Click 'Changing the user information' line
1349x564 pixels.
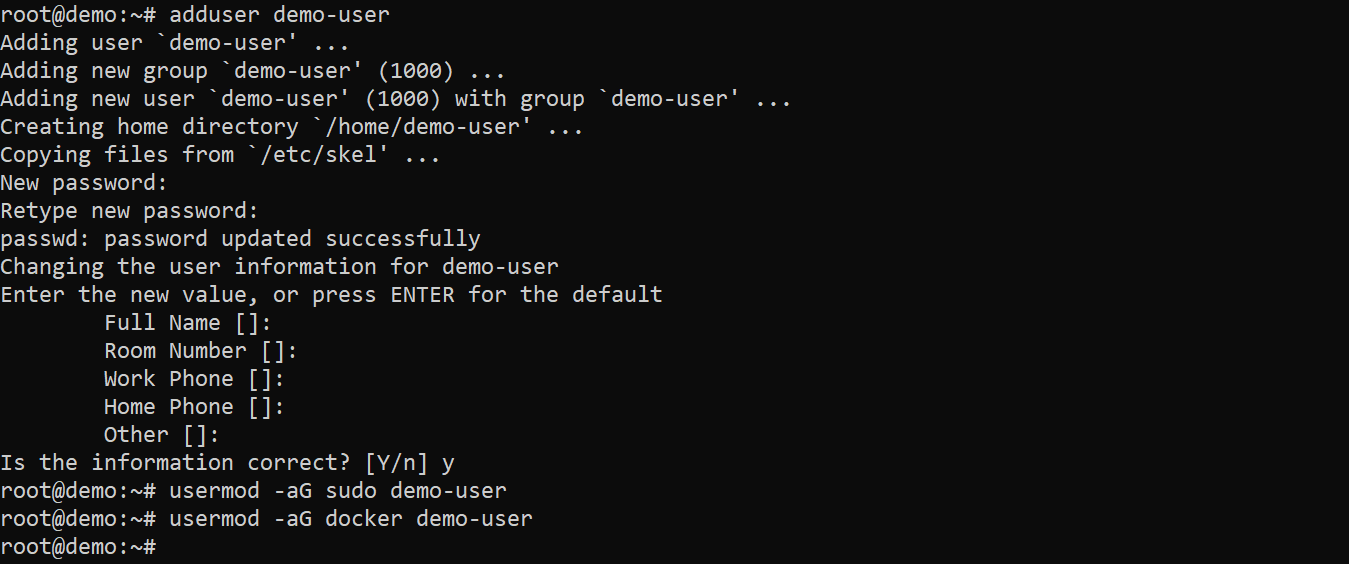[279, 267]
